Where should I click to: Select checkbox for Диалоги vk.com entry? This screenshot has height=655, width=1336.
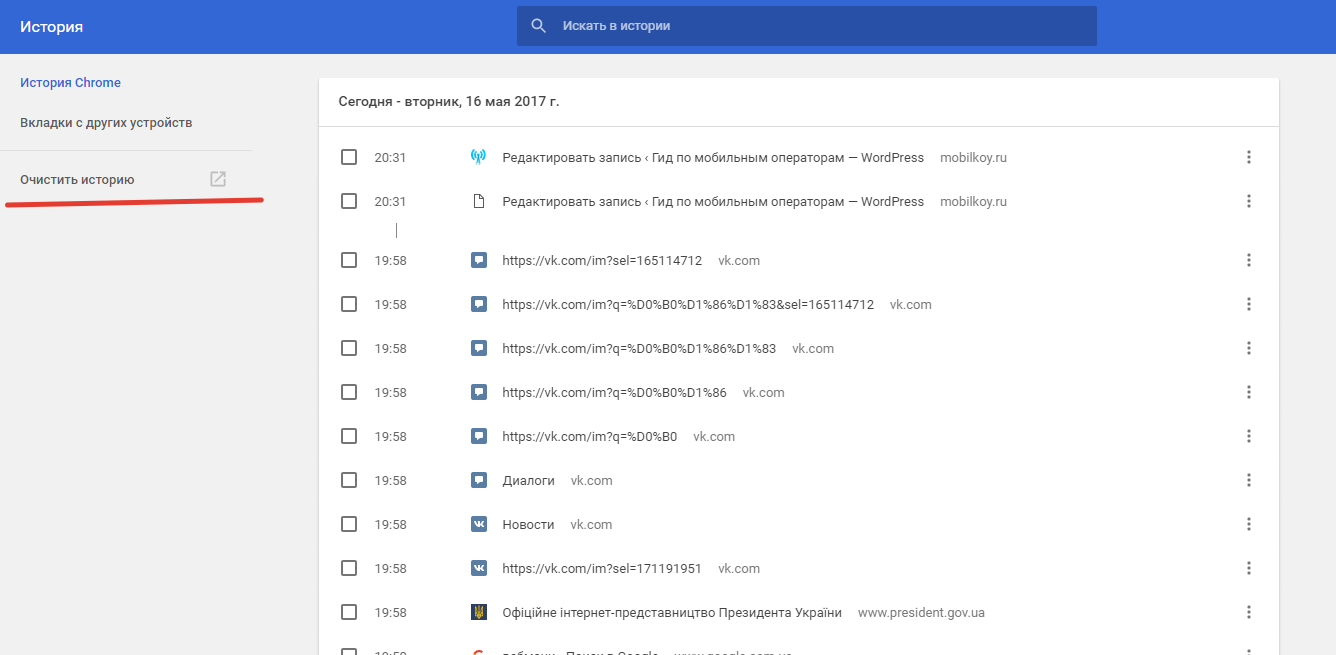(x=349, y=480)
